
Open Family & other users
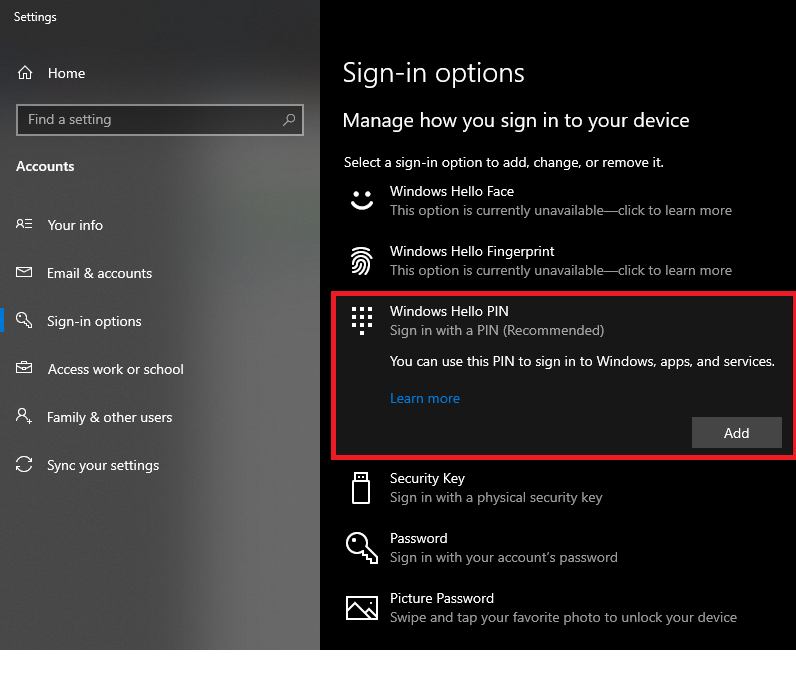(110, 417)
